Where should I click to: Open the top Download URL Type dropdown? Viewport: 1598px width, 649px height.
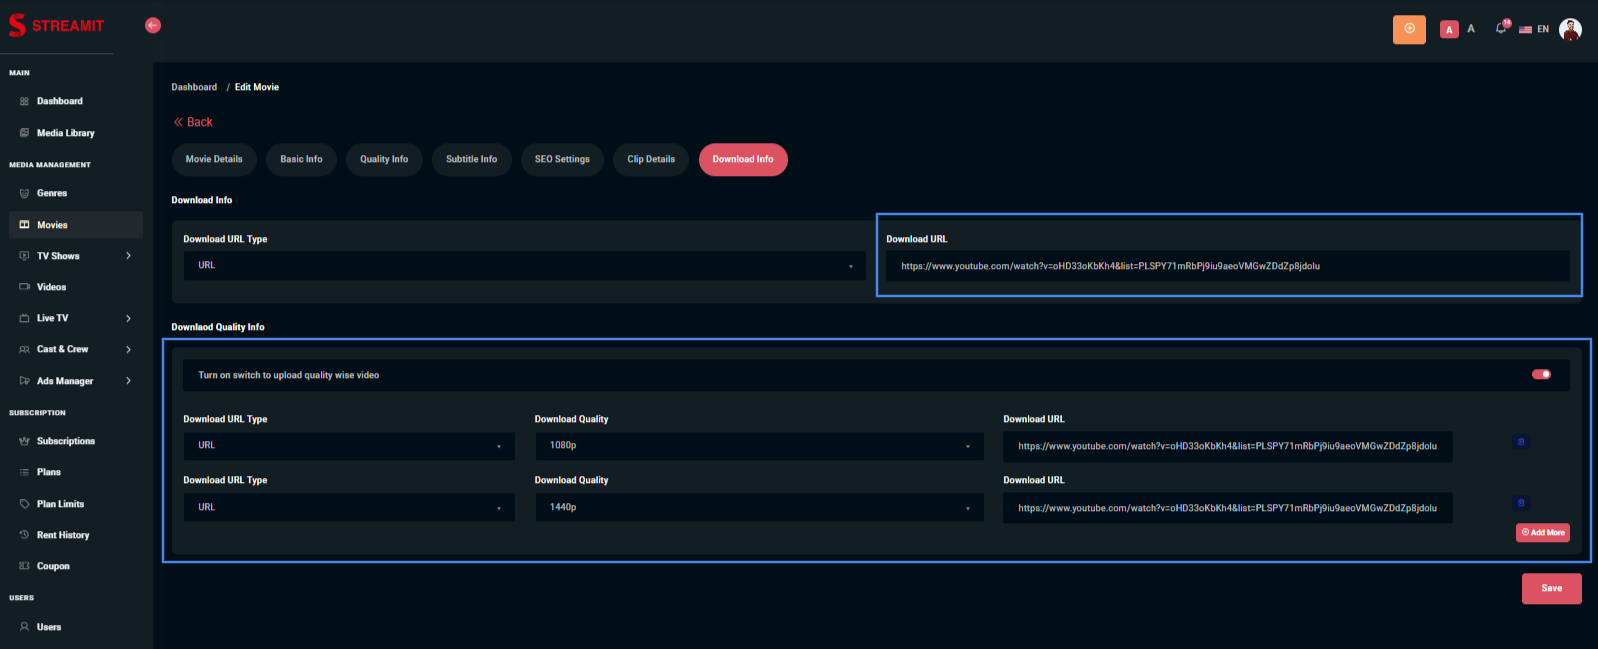524,266
